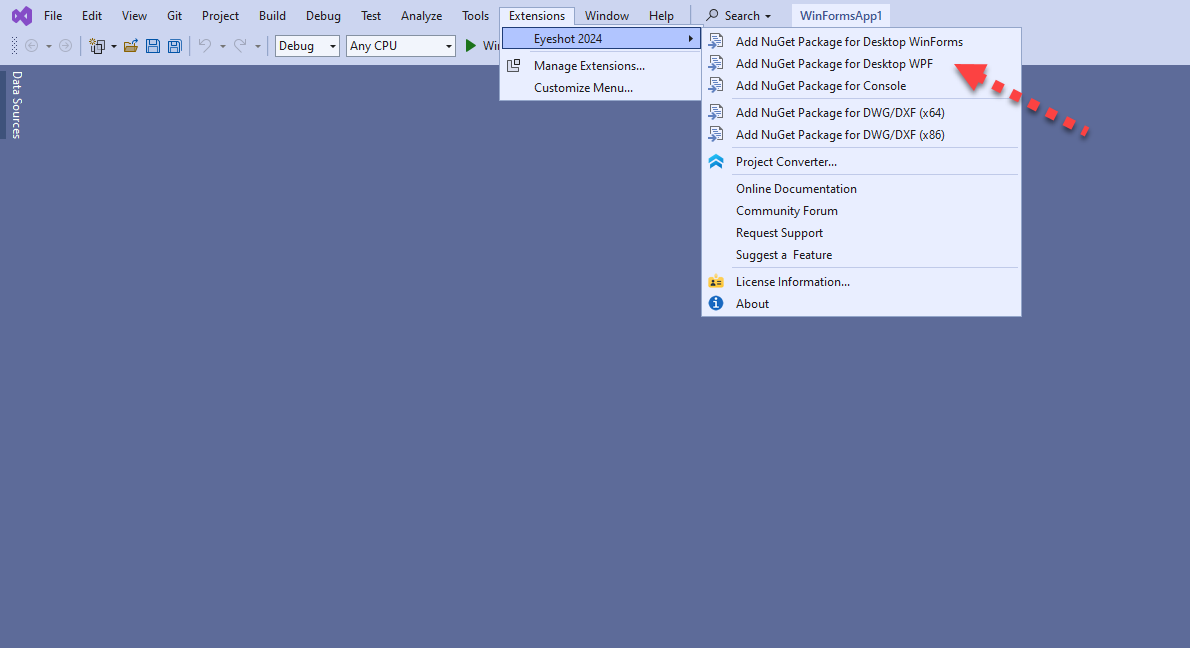Click the License Information badge icon
1190x648 pixels.
tap(716, 282)
